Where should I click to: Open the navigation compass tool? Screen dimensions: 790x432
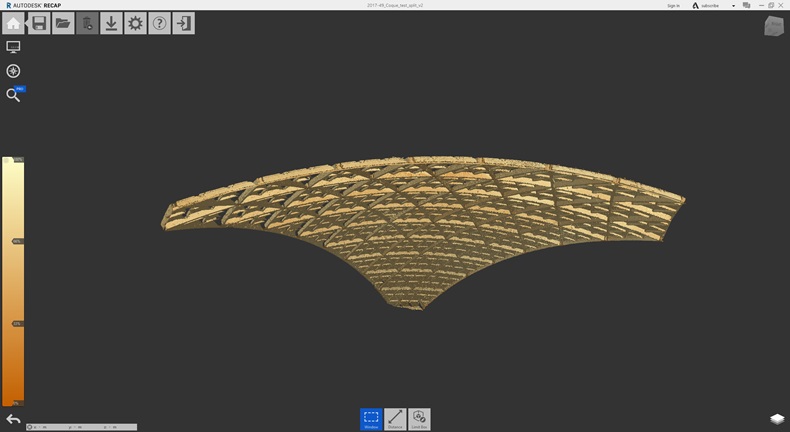click(13, 71)
